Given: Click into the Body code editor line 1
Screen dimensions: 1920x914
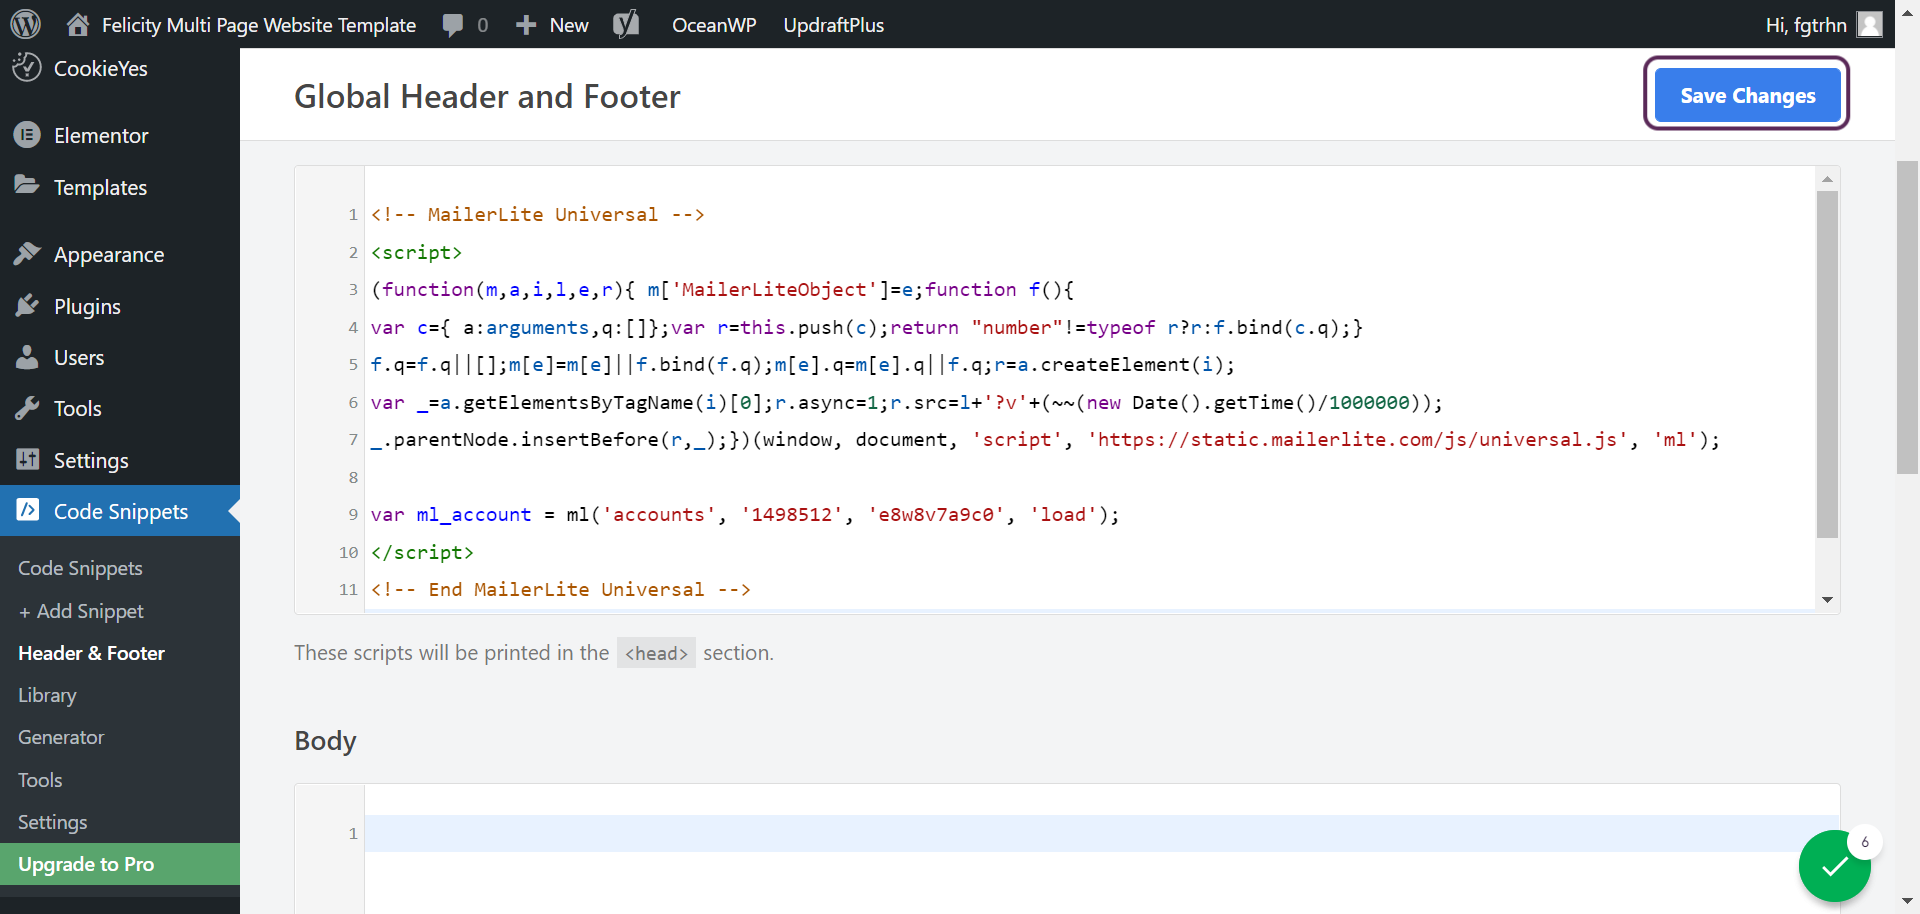Looking at the screenshot, I should pyautogui.click(x=1102, y=833).
